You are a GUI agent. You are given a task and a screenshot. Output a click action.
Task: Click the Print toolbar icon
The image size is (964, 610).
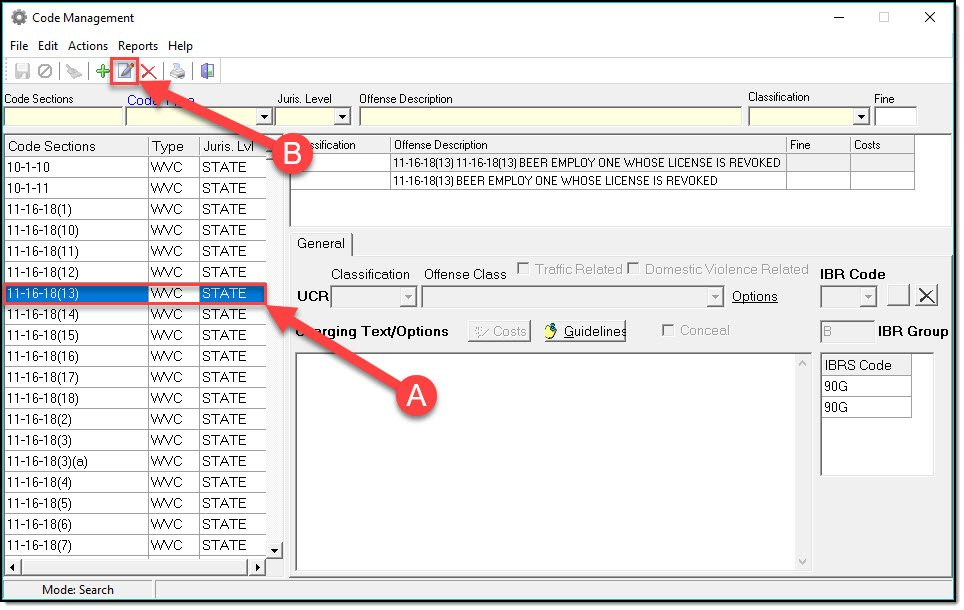click(177, 71)
